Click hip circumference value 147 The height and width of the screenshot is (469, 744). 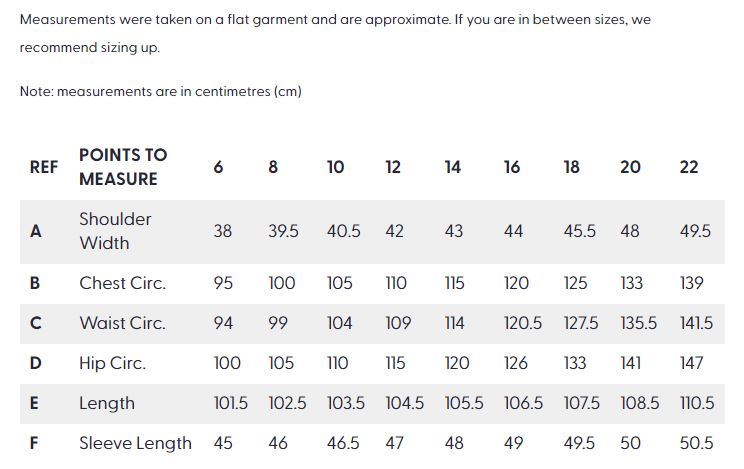click(692, 363)
